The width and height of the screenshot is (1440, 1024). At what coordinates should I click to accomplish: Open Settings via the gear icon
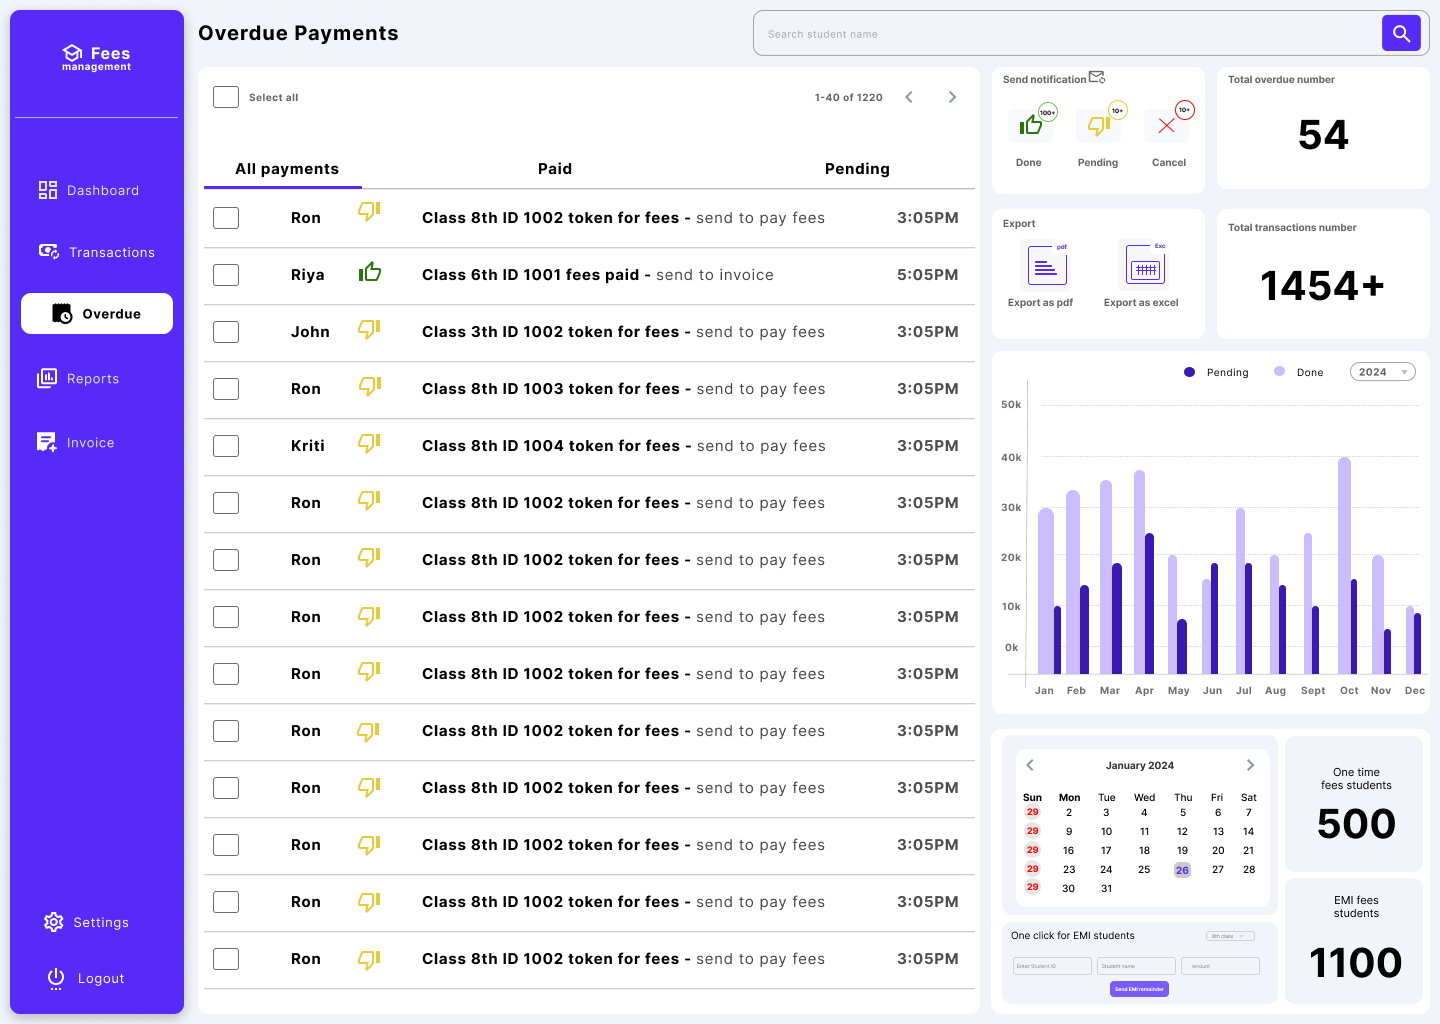pos(54,922)
